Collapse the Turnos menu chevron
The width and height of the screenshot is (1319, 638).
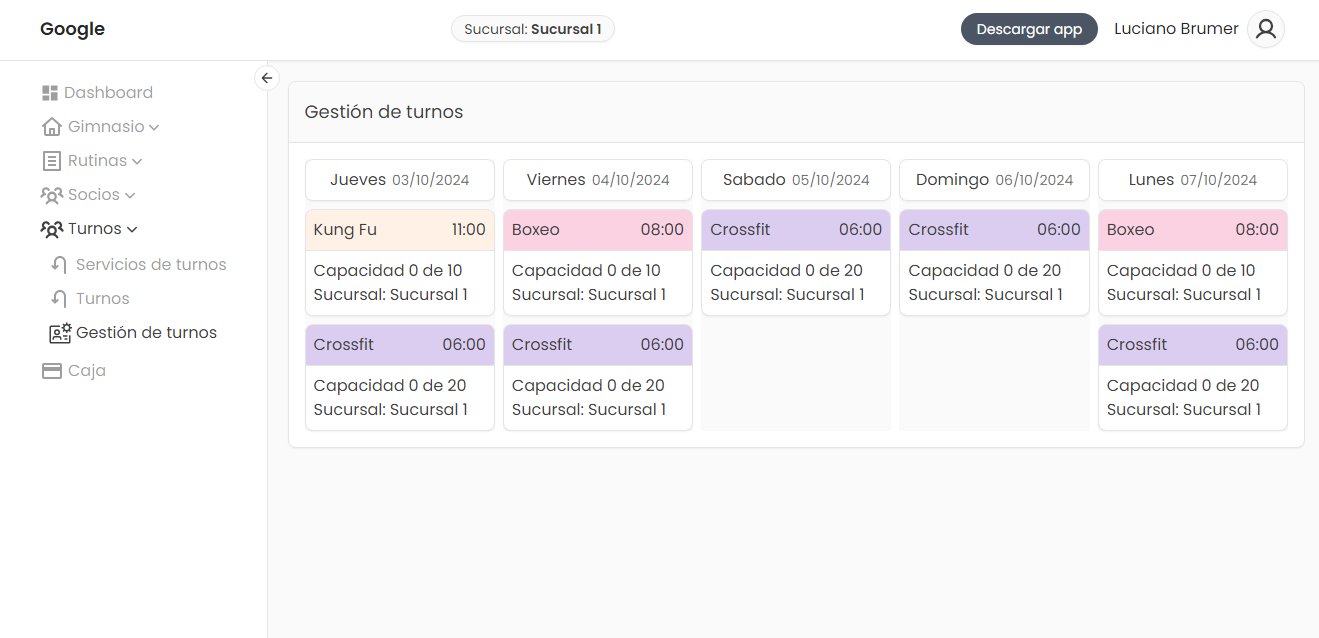click(132, 230)
